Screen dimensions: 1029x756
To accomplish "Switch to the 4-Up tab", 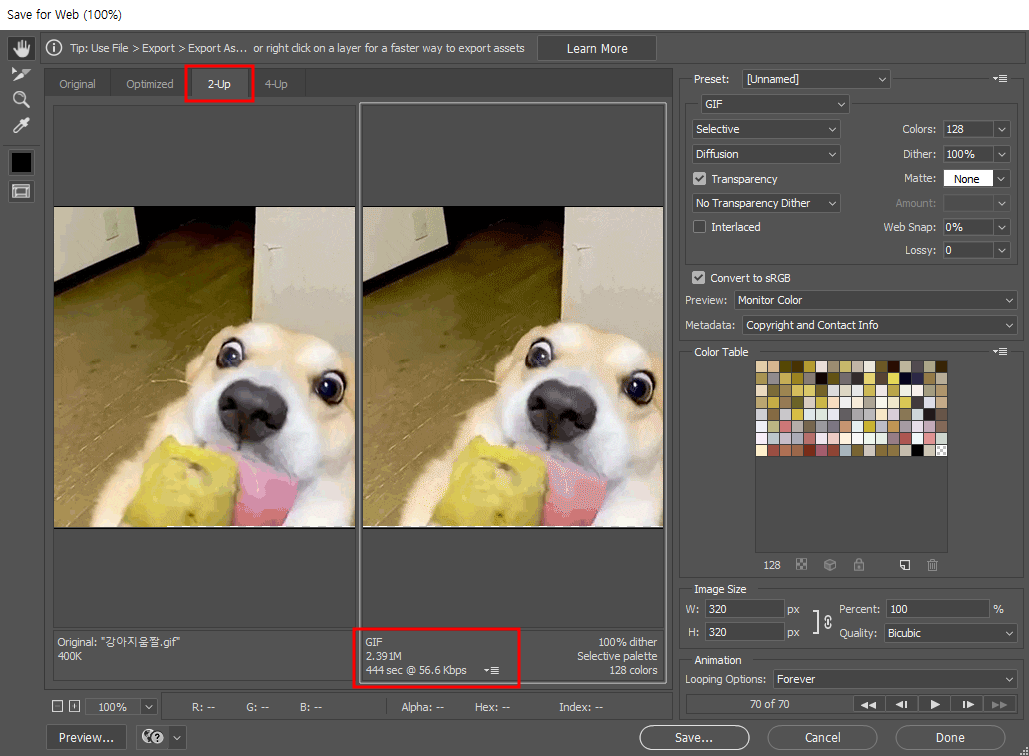I will [x=276, y=84].
